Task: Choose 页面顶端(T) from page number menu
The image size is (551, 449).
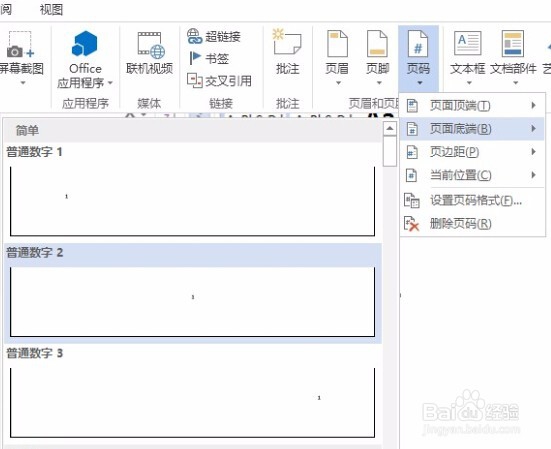Action: (473, 105)
